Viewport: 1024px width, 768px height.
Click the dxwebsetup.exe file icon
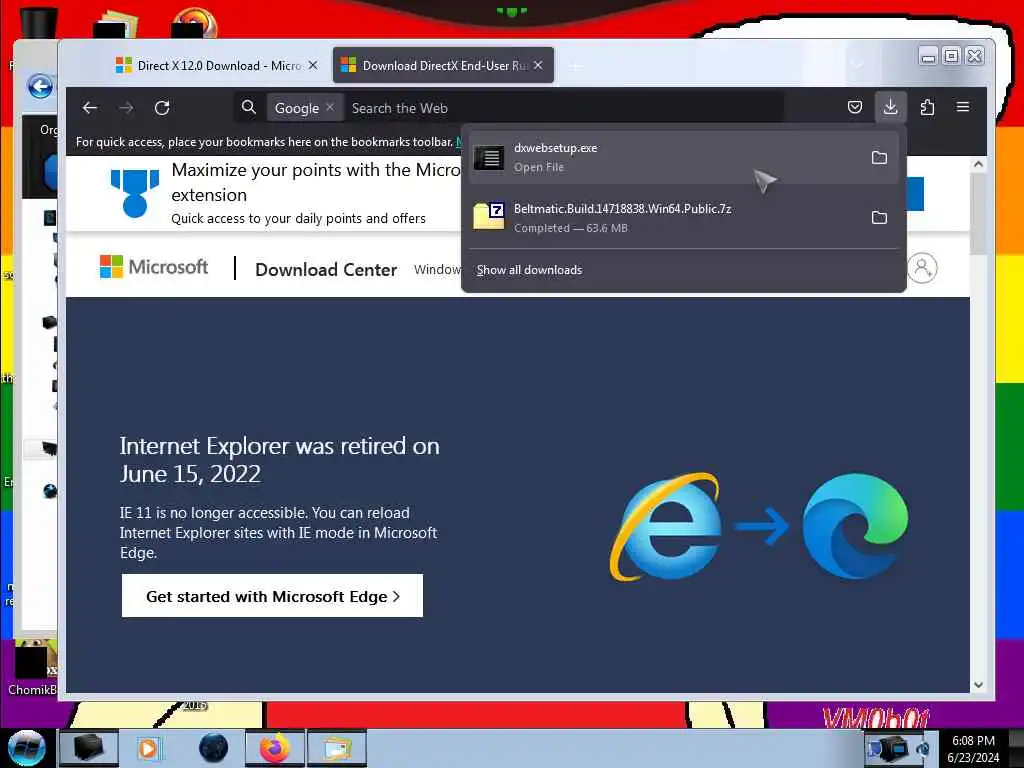pos(488,157)
